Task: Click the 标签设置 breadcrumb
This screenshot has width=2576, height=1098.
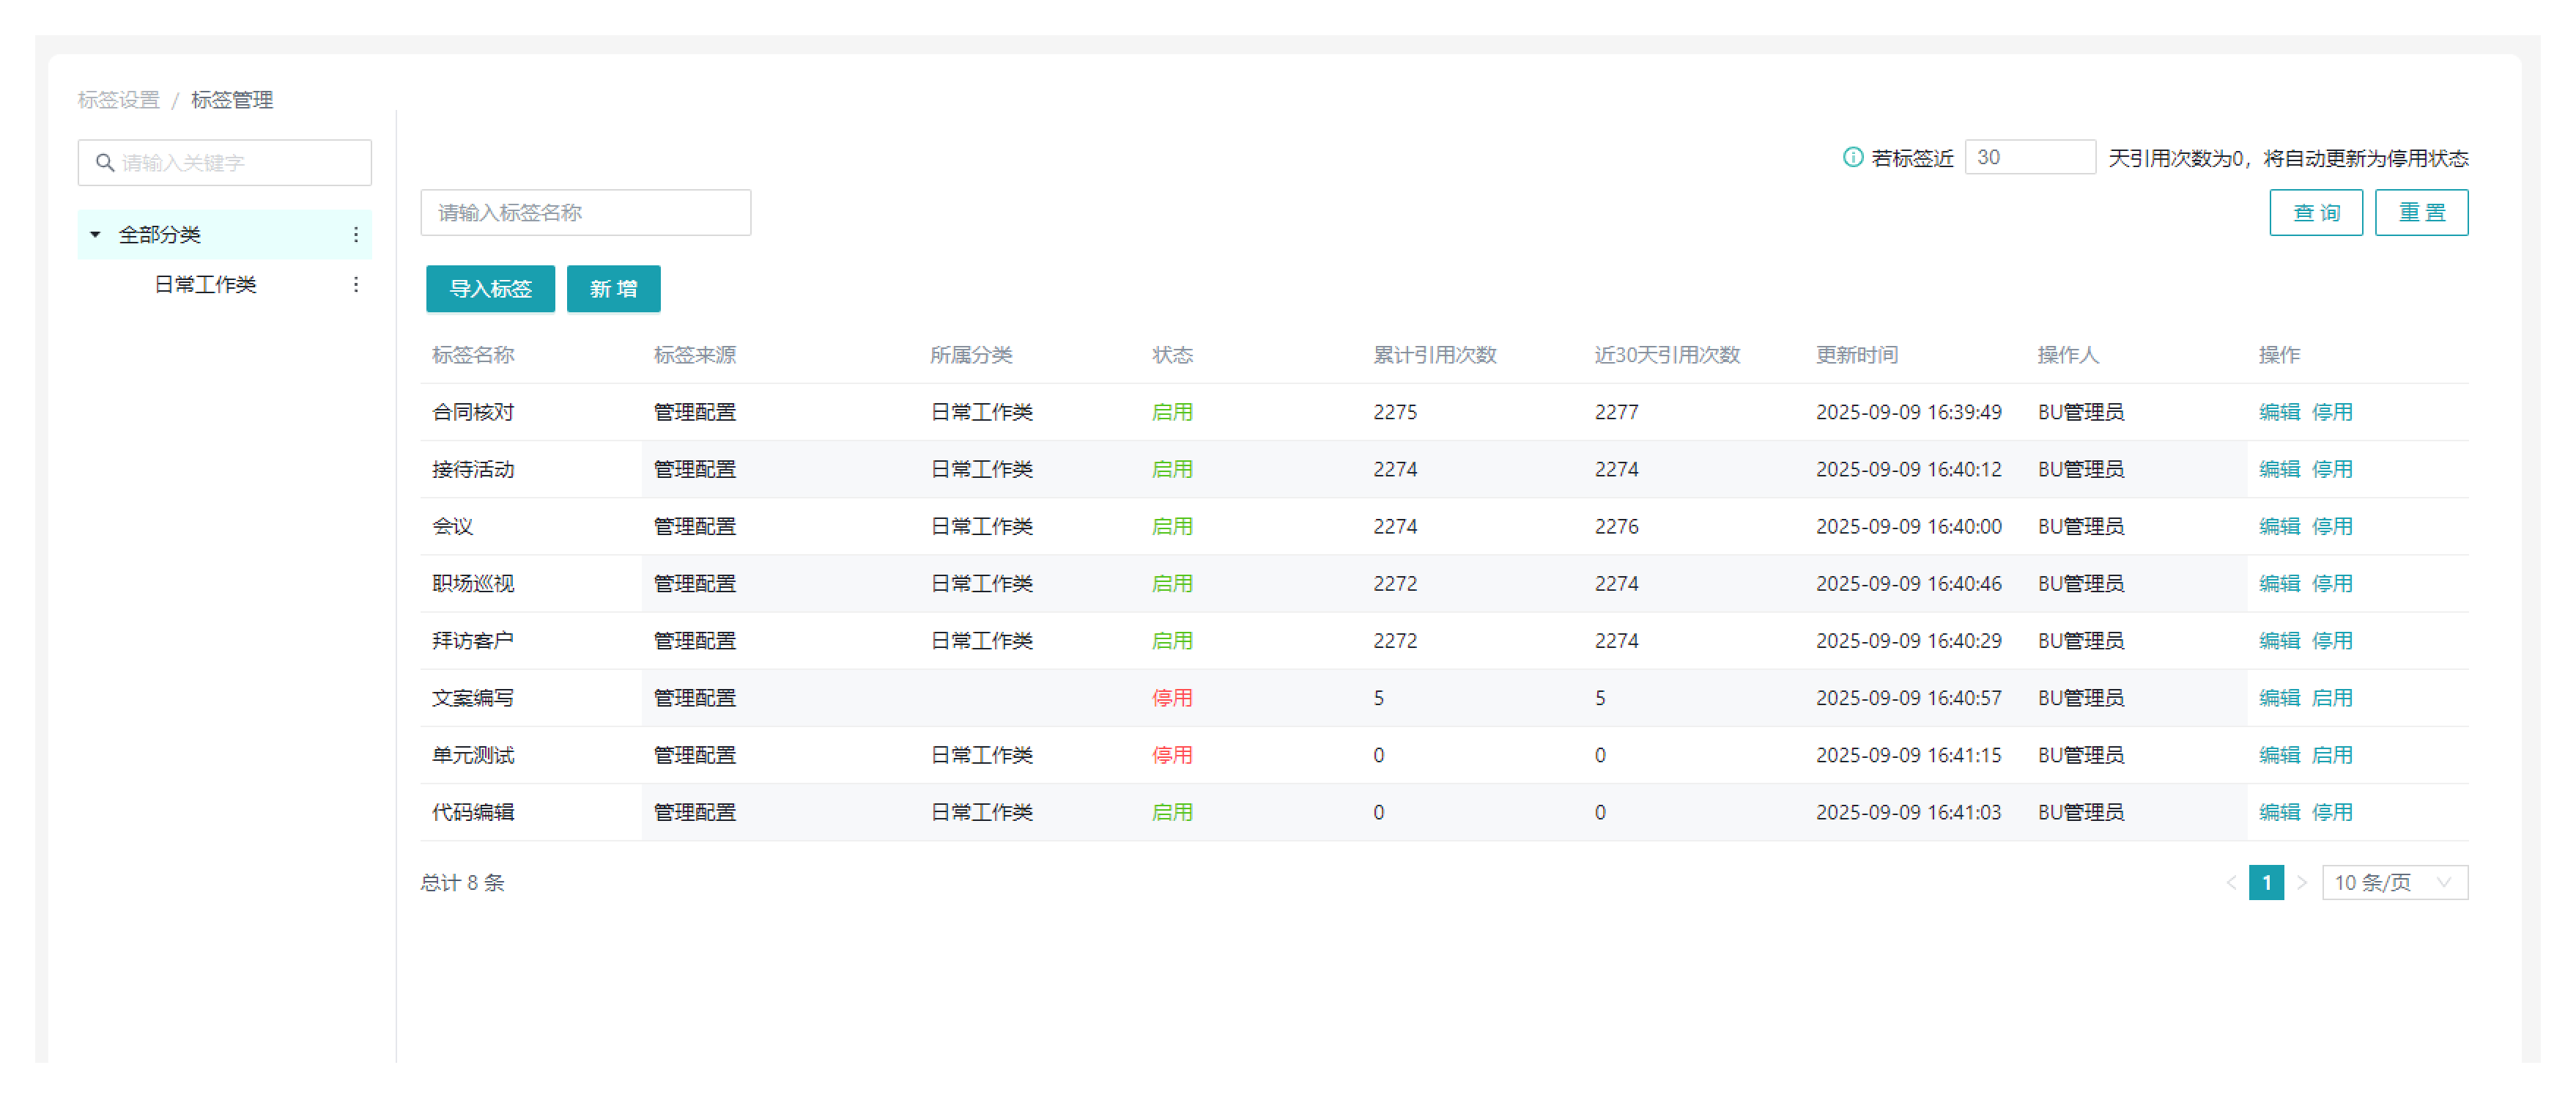Action: [118, 100]
